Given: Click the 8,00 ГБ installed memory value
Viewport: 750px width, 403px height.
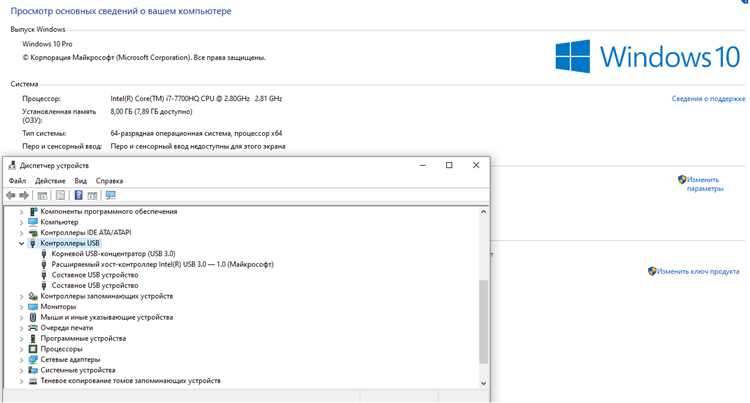Looking at the screenshot, I should (x=151, y=111).
